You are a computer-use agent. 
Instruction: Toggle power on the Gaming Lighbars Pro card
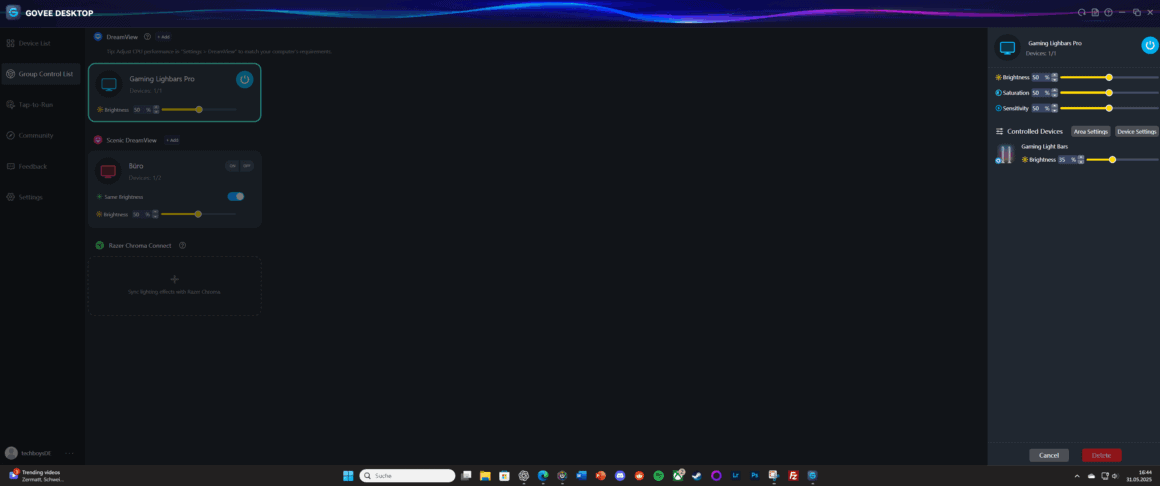[x=244, y=79]
